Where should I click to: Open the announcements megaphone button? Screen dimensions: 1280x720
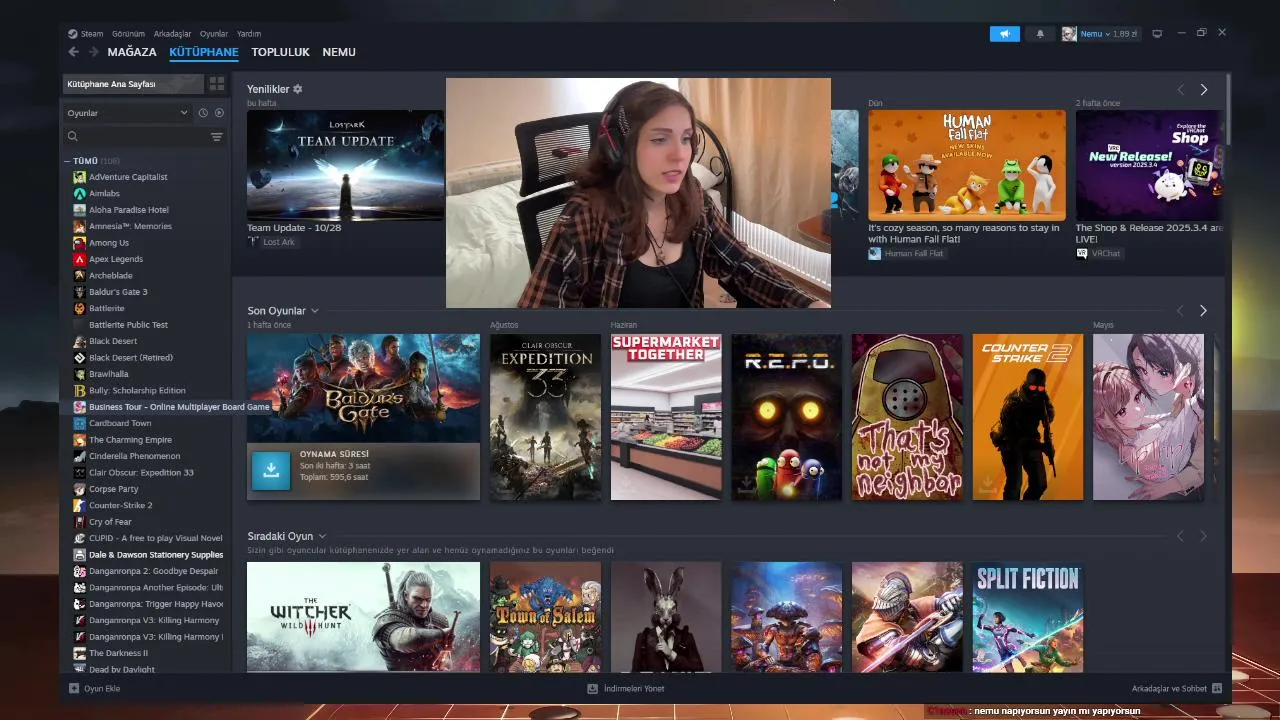pos(1005,34)
